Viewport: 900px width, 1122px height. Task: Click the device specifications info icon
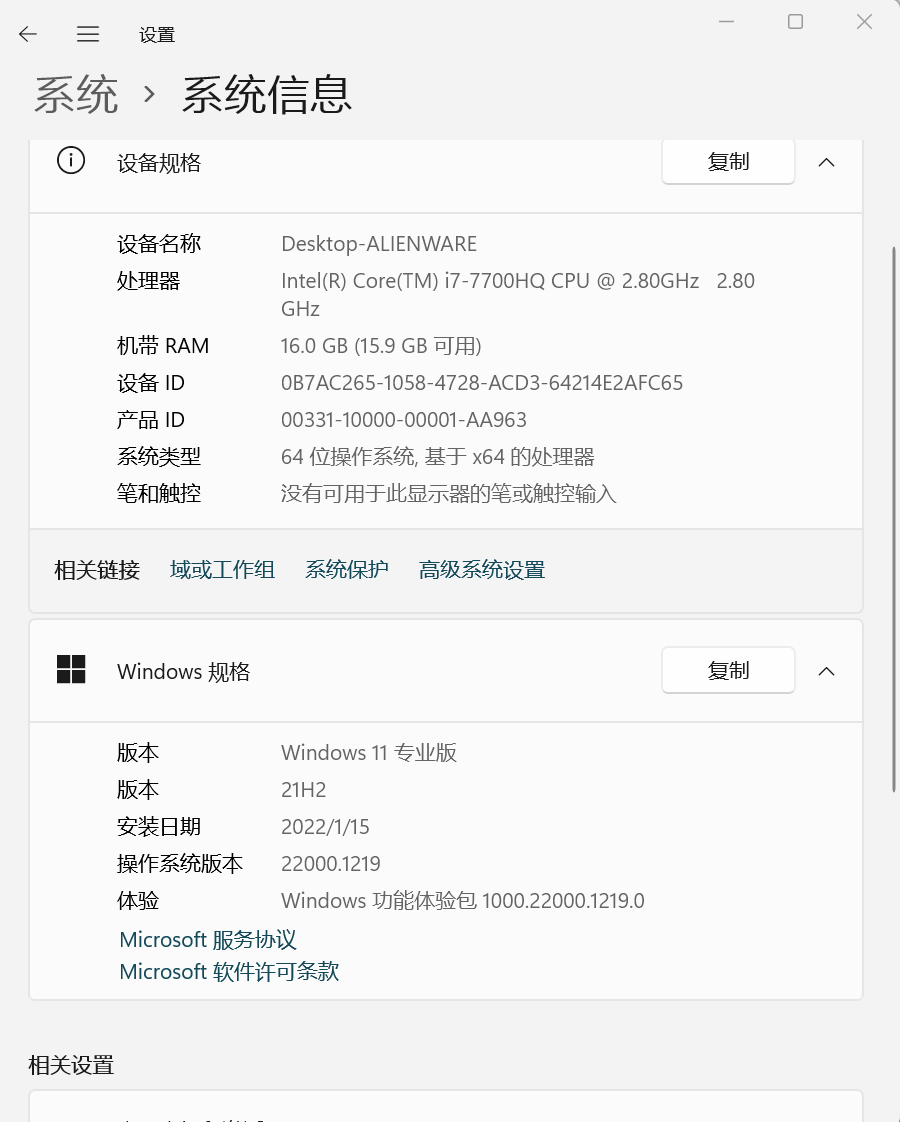pos(71,160)
